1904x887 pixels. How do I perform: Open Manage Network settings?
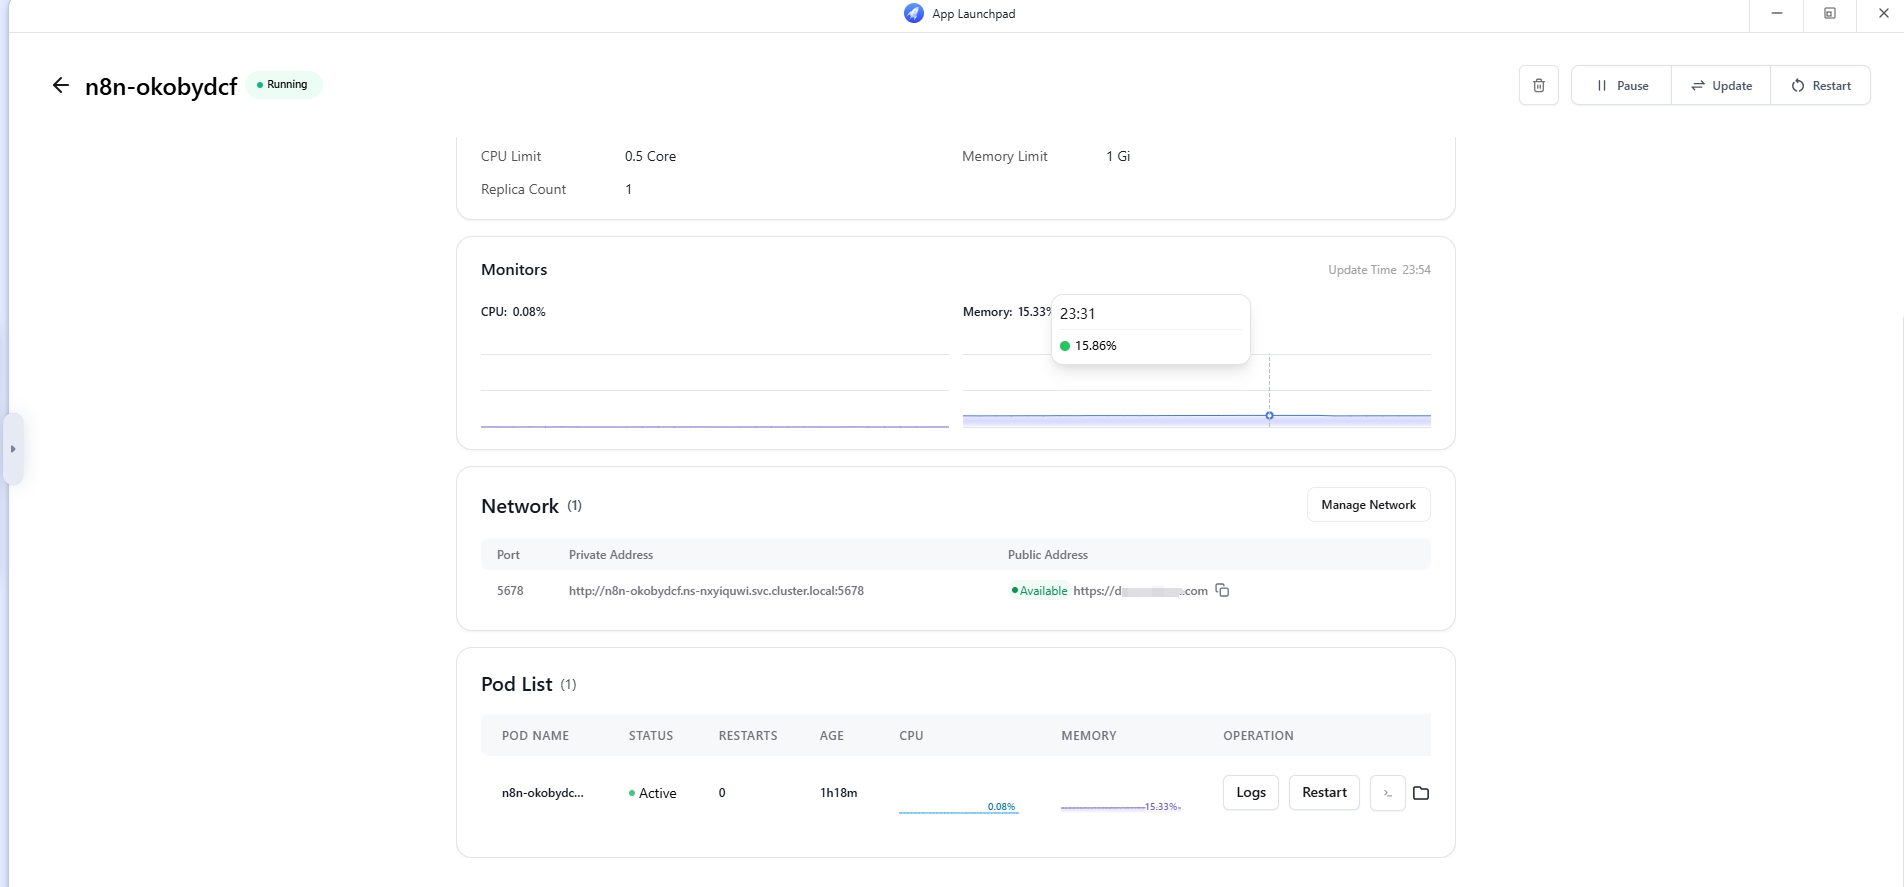pos(1368,505)
